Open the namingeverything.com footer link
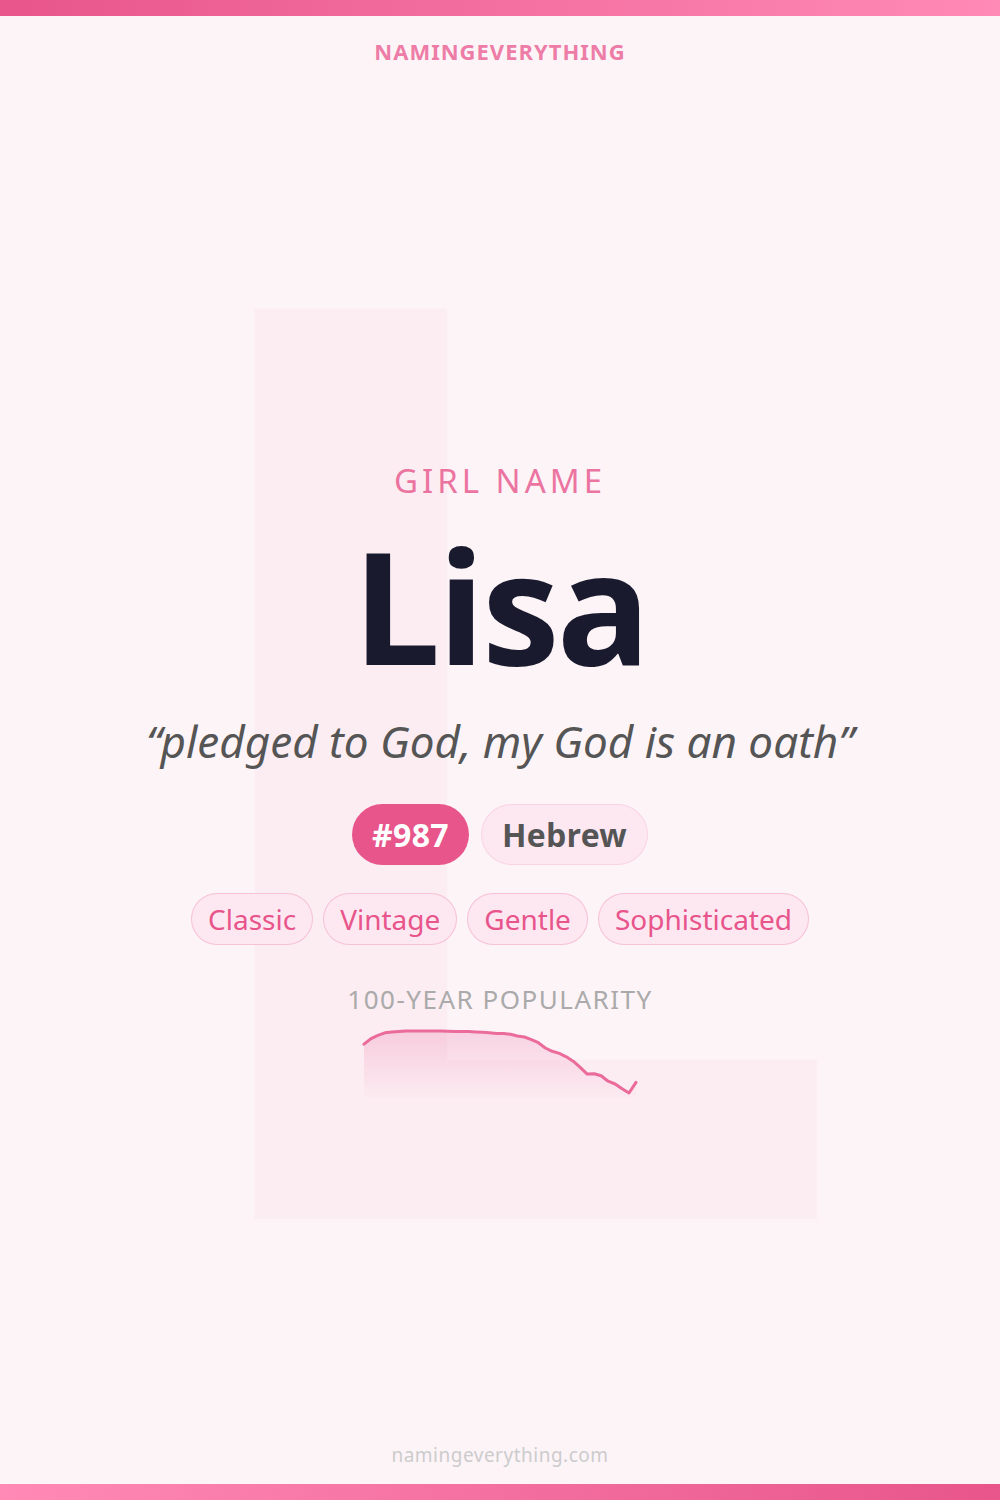The height and width of the screenshot is (1500, 1000). pos(499,1455)
